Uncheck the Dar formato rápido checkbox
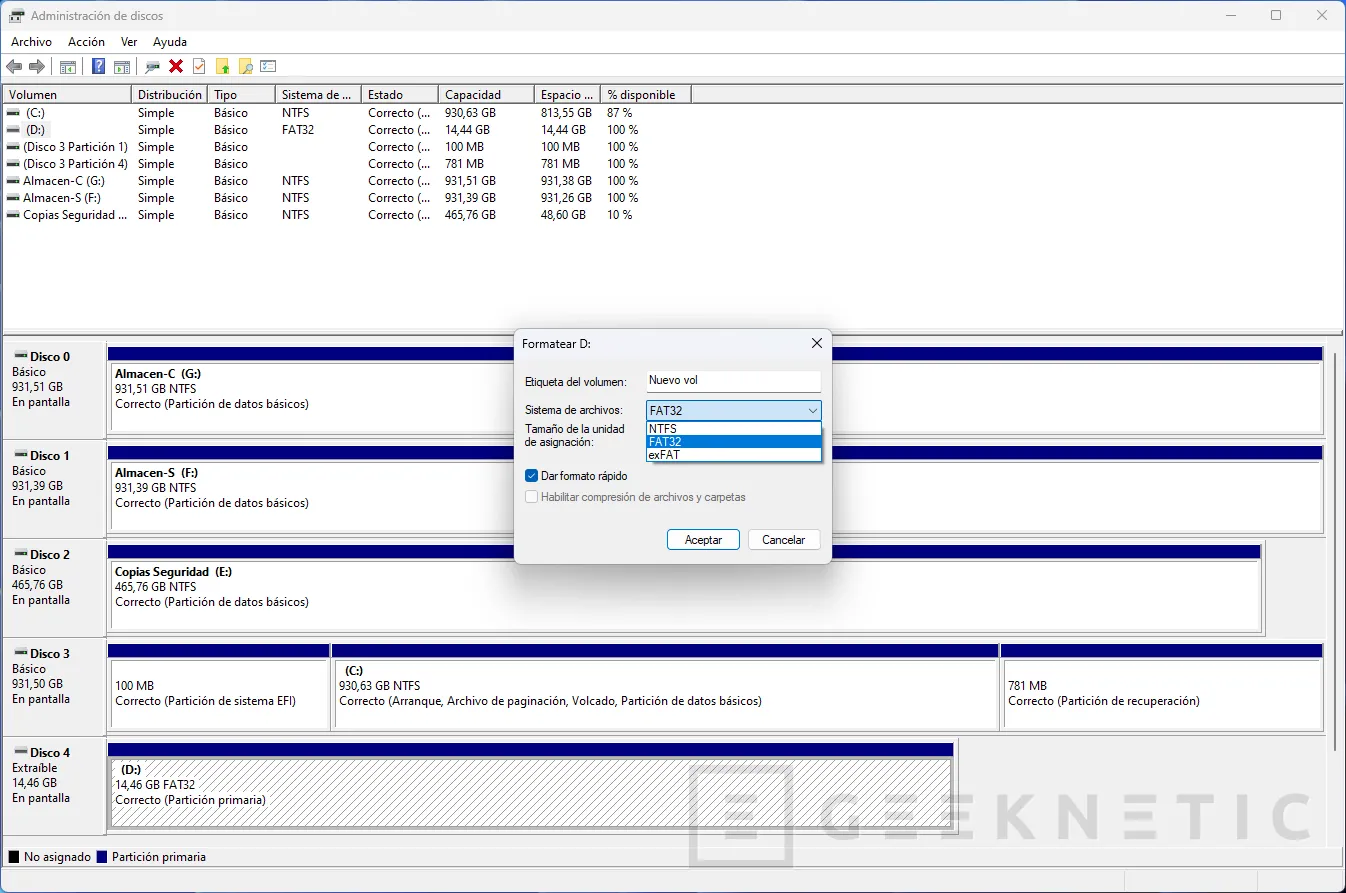Image resolution: width=1346 pixels, height=893 pixels. [532, 476]
